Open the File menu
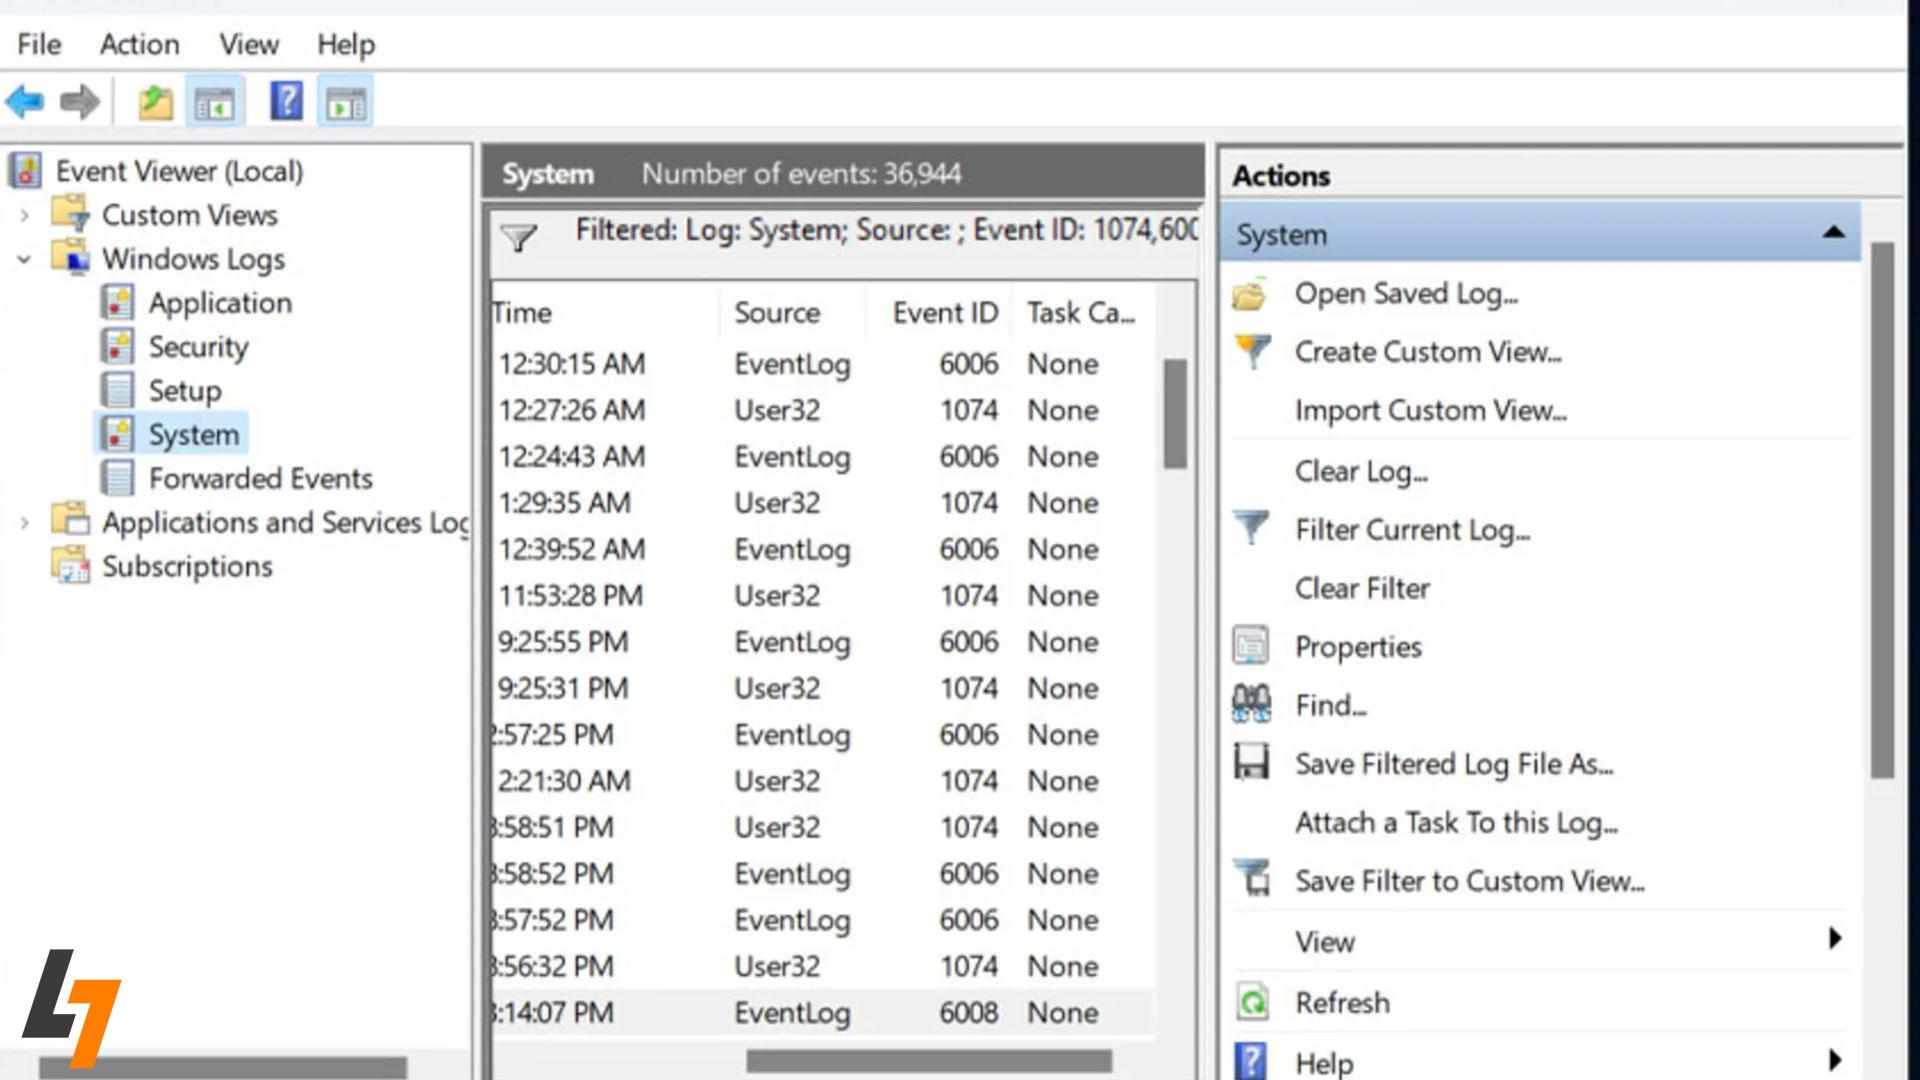Image resolution: width=1920 pixels, height=1080 pixels. 39,44
